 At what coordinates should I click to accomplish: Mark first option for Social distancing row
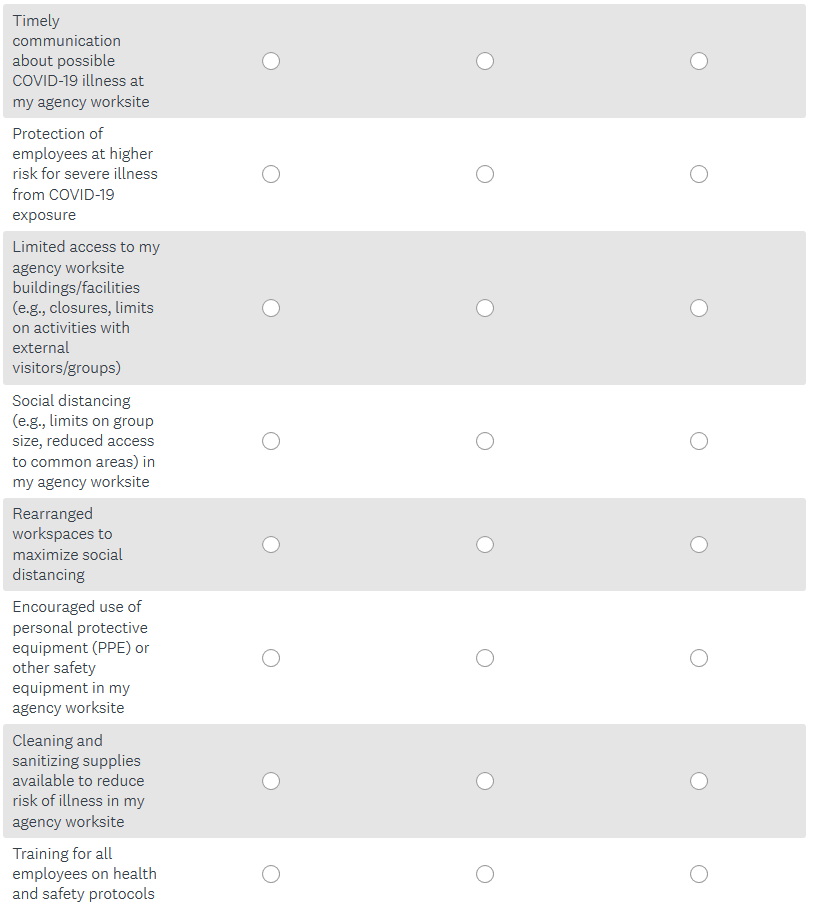[x=271, y=441]
